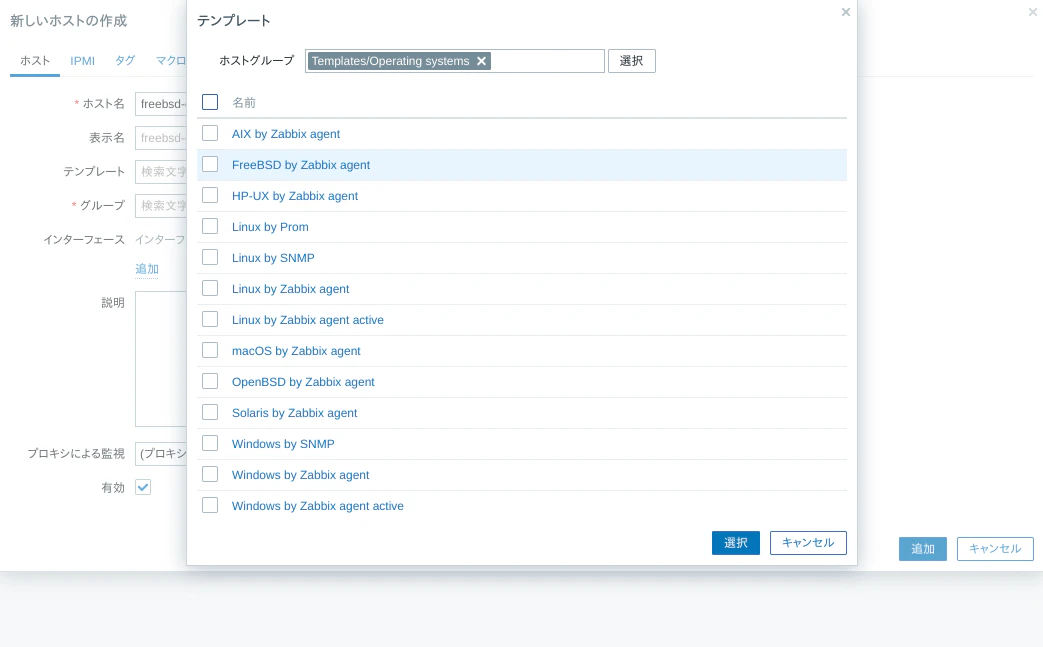Focus the テンプレート search field in host form
The image size is (1043, 647).
point(161,172)
